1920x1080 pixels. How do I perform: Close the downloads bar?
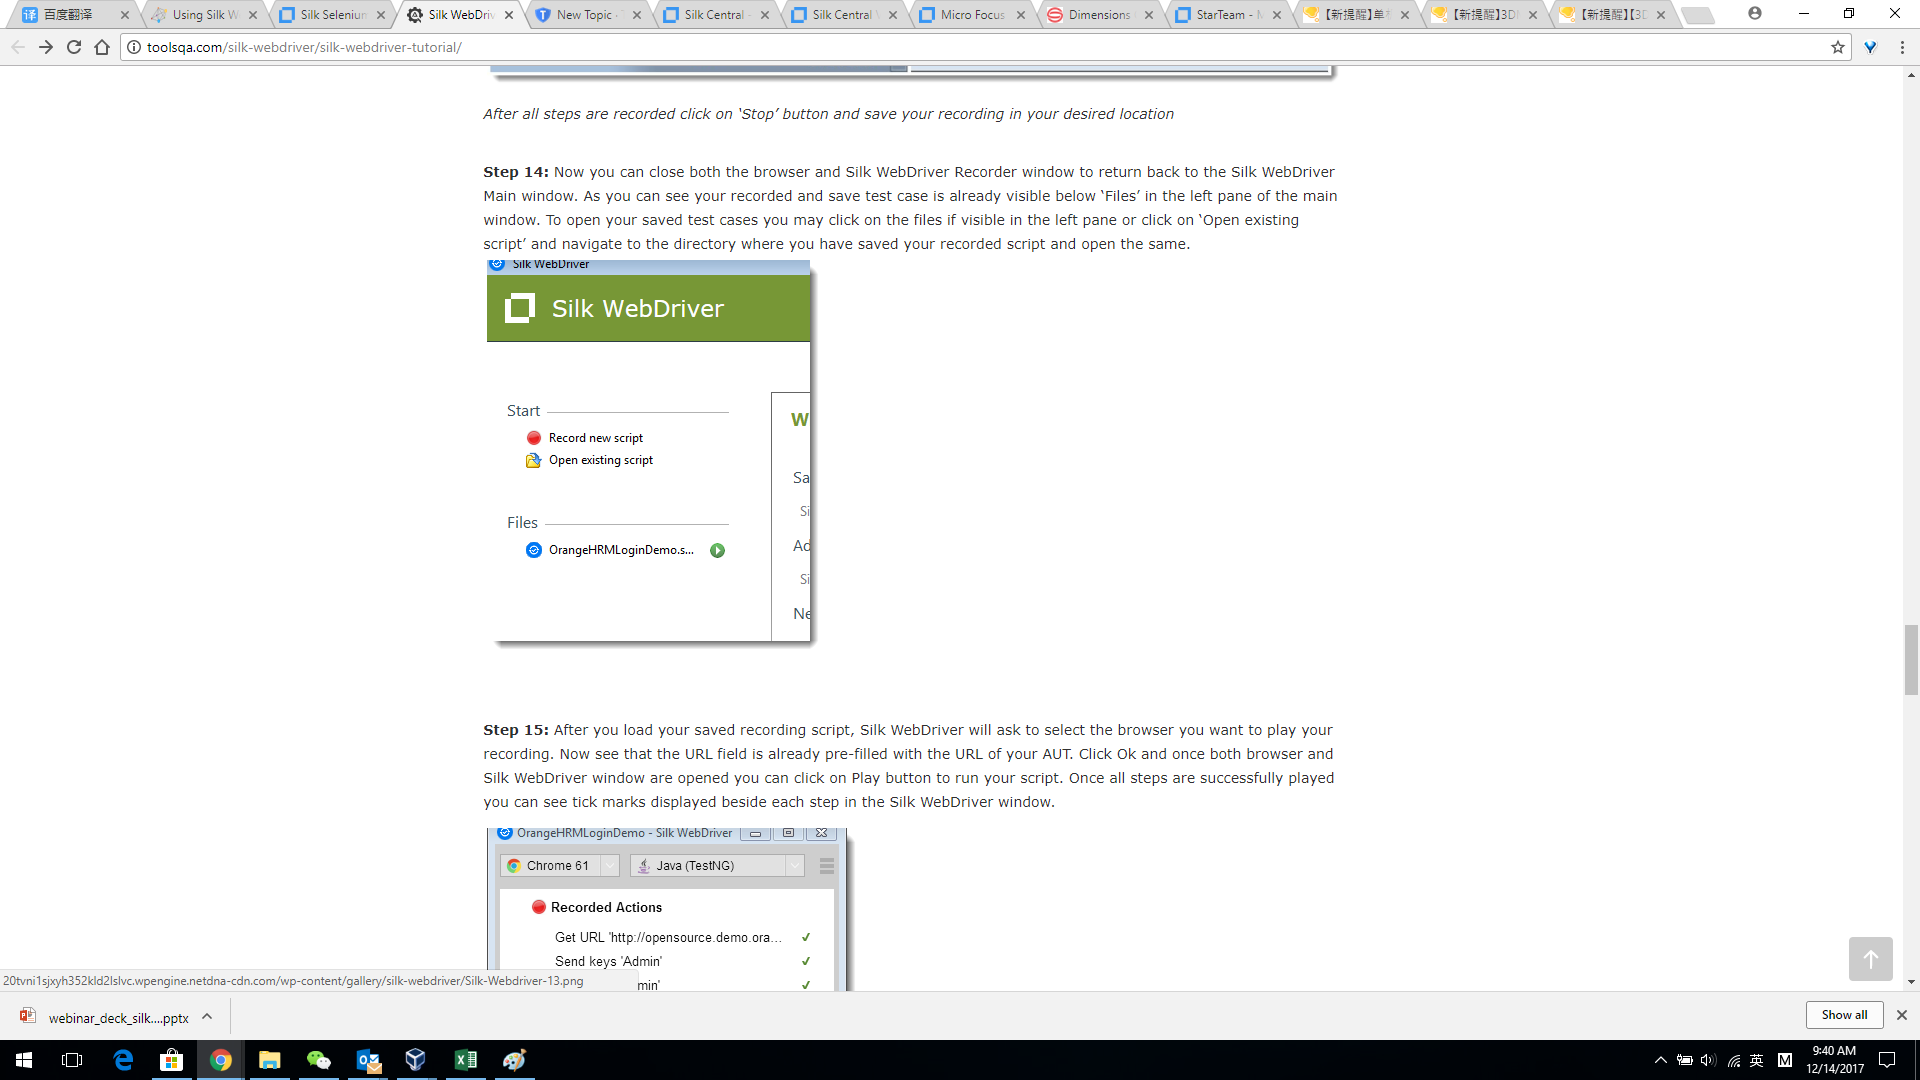pyautogui.click(x=1902, y=1015)
